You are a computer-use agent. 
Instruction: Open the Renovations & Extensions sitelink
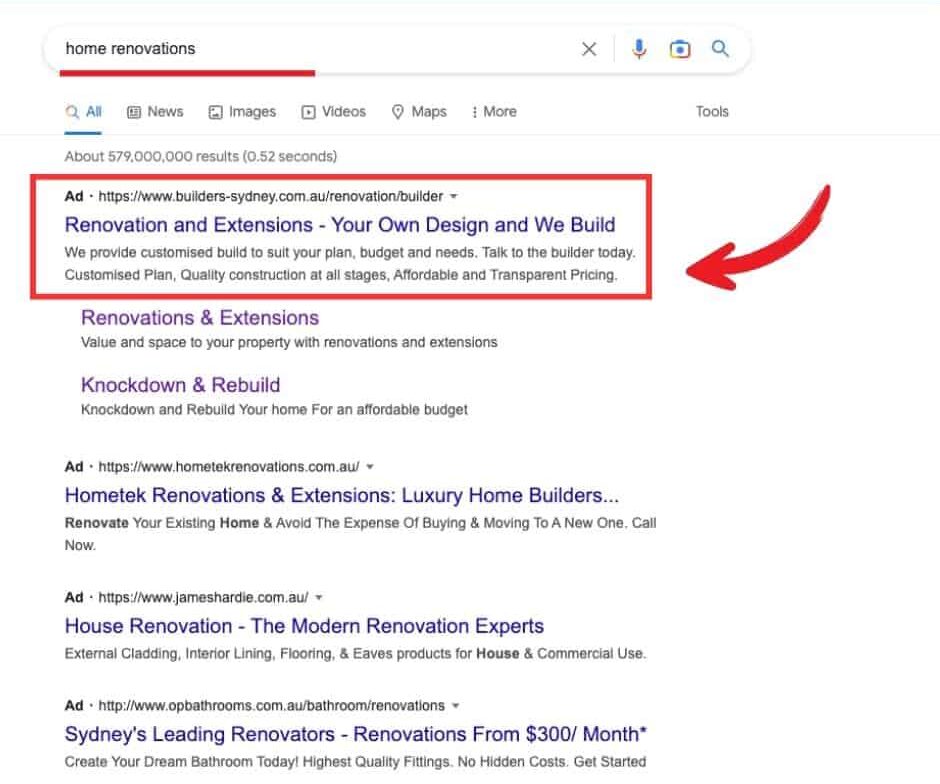(x=200, y=318)
